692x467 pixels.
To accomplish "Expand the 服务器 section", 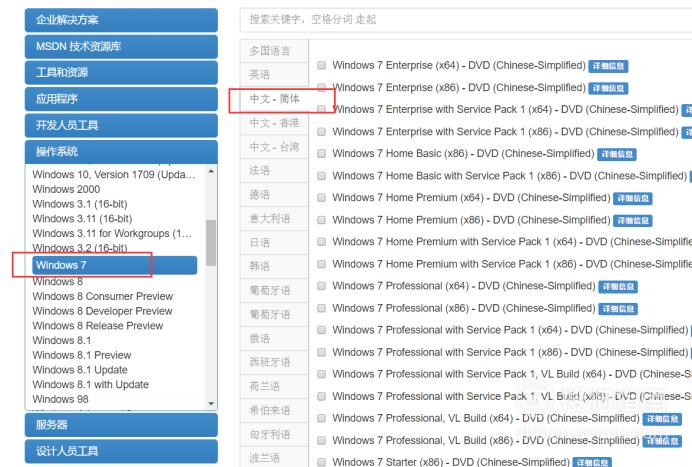I will pos(121,425).
